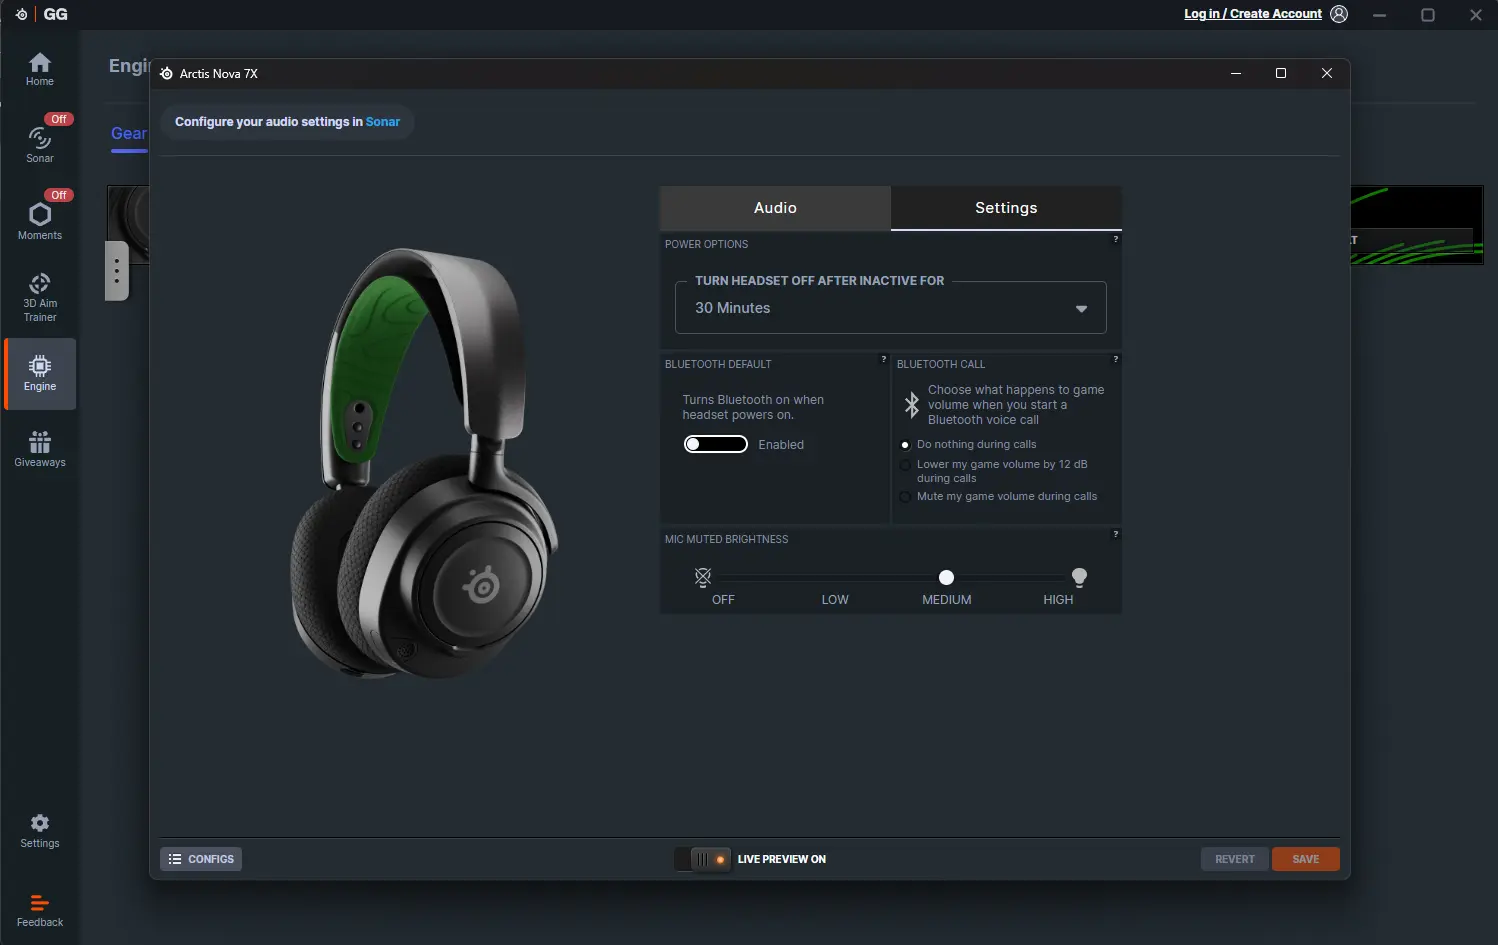The image size is (1498, 945).
Task: Select Engine in the sidebar
Action: (x=40, y=373)
